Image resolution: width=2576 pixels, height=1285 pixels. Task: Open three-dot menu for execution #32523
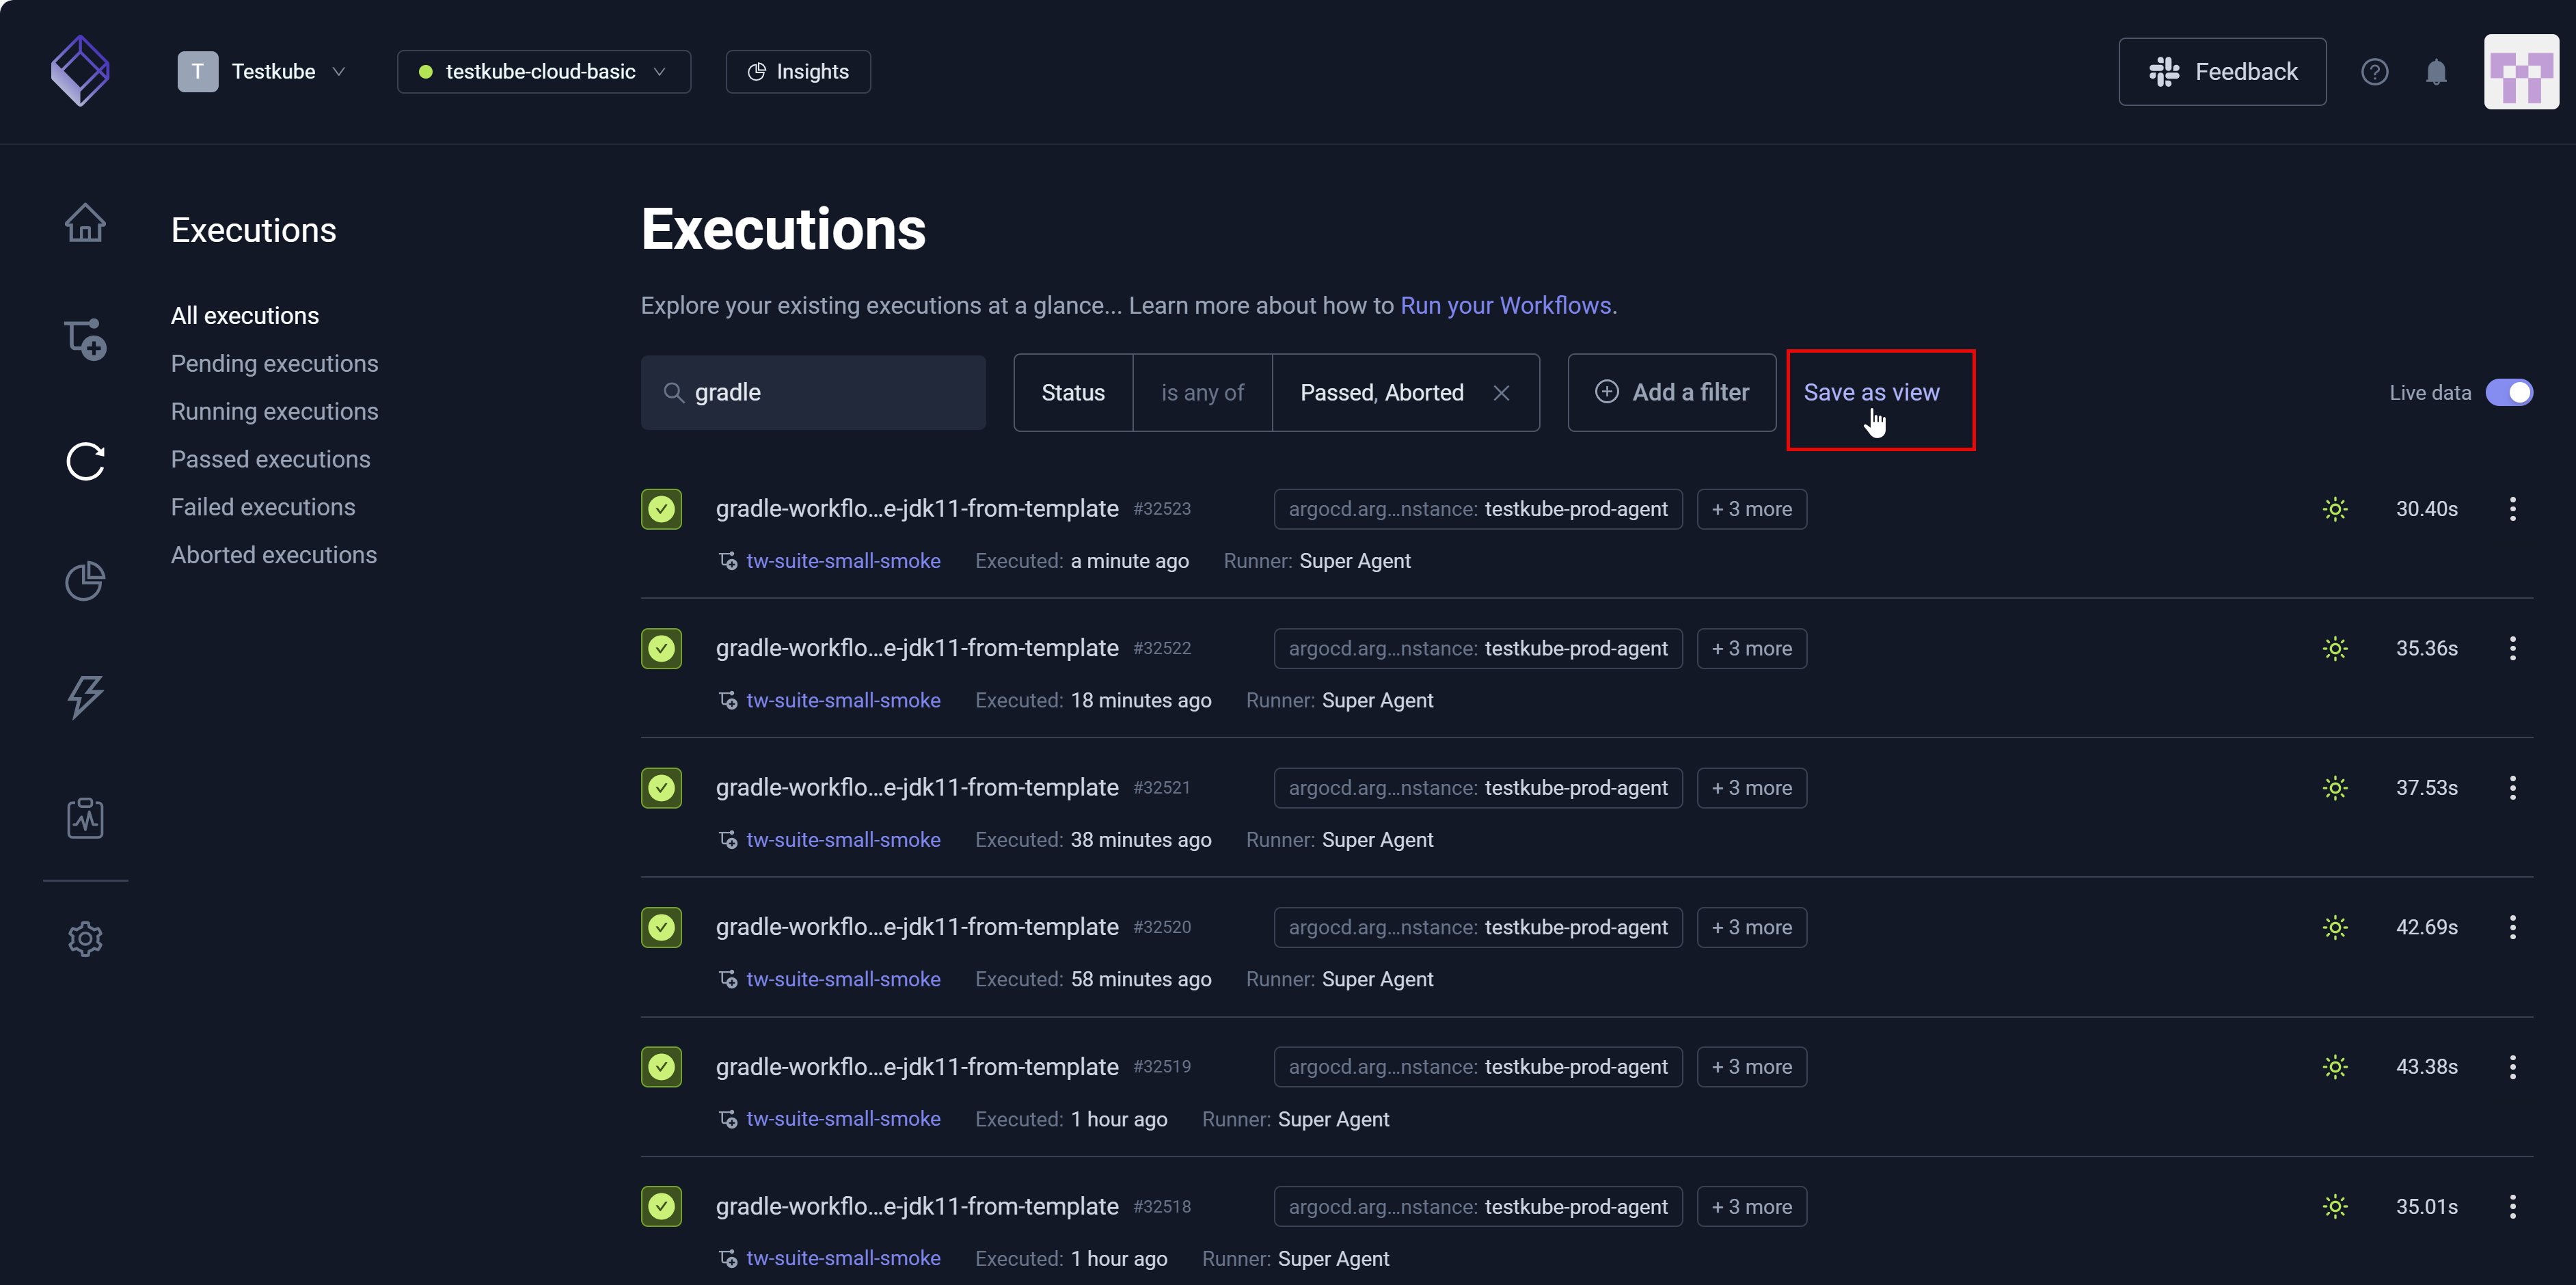coord(2512,509)
